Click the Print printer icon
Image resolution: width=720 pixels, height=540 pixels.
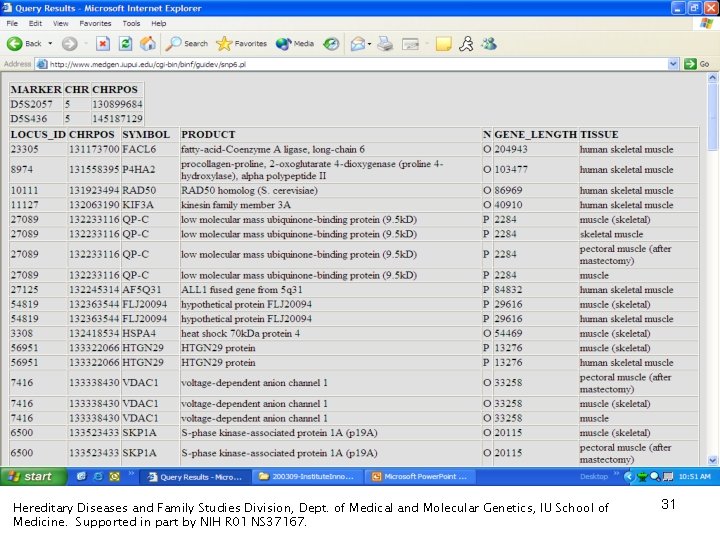(385, 44)
